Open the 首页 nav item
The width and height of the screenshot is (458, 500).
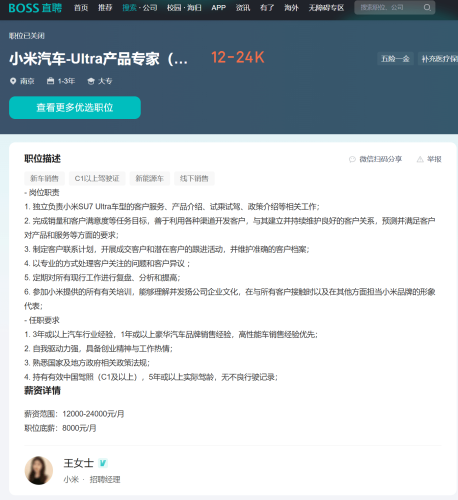click(81, 8)
